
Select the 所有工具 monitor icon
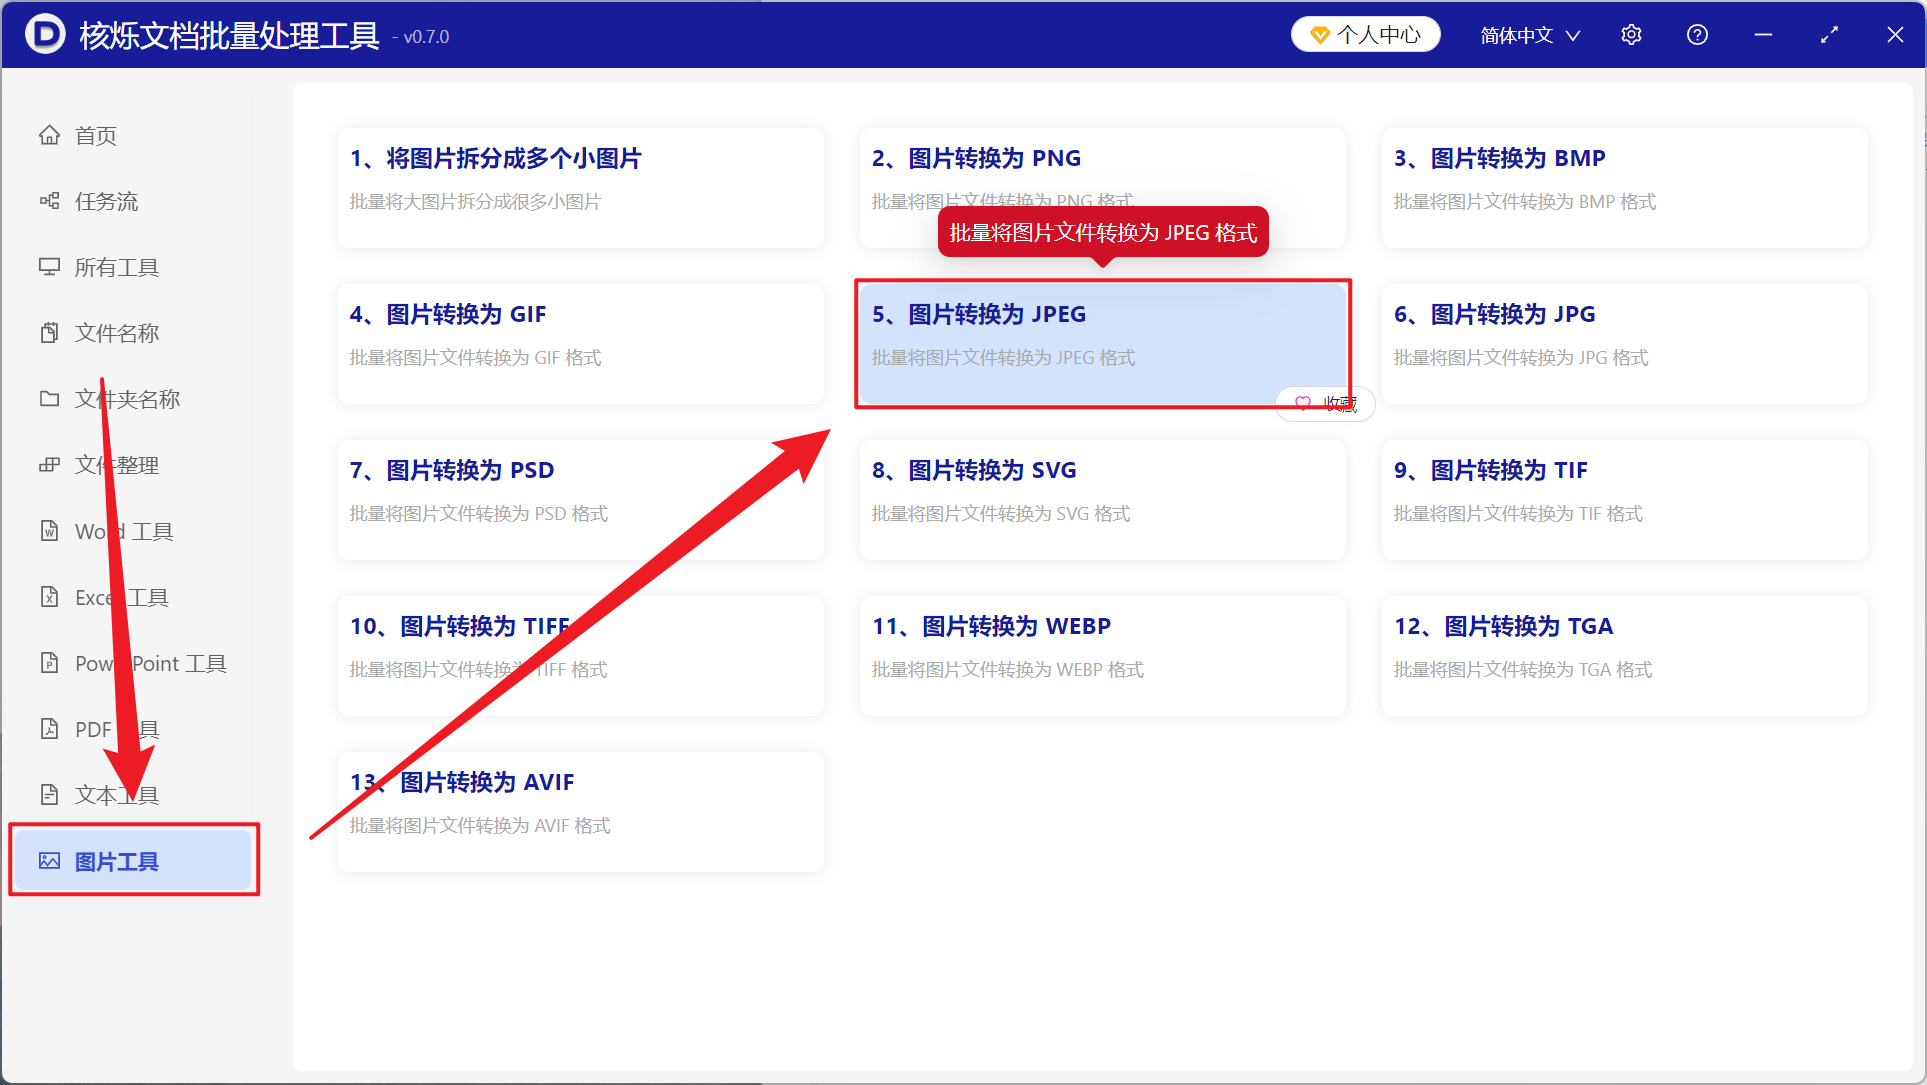pyautogui.click(x=49, y=267)
